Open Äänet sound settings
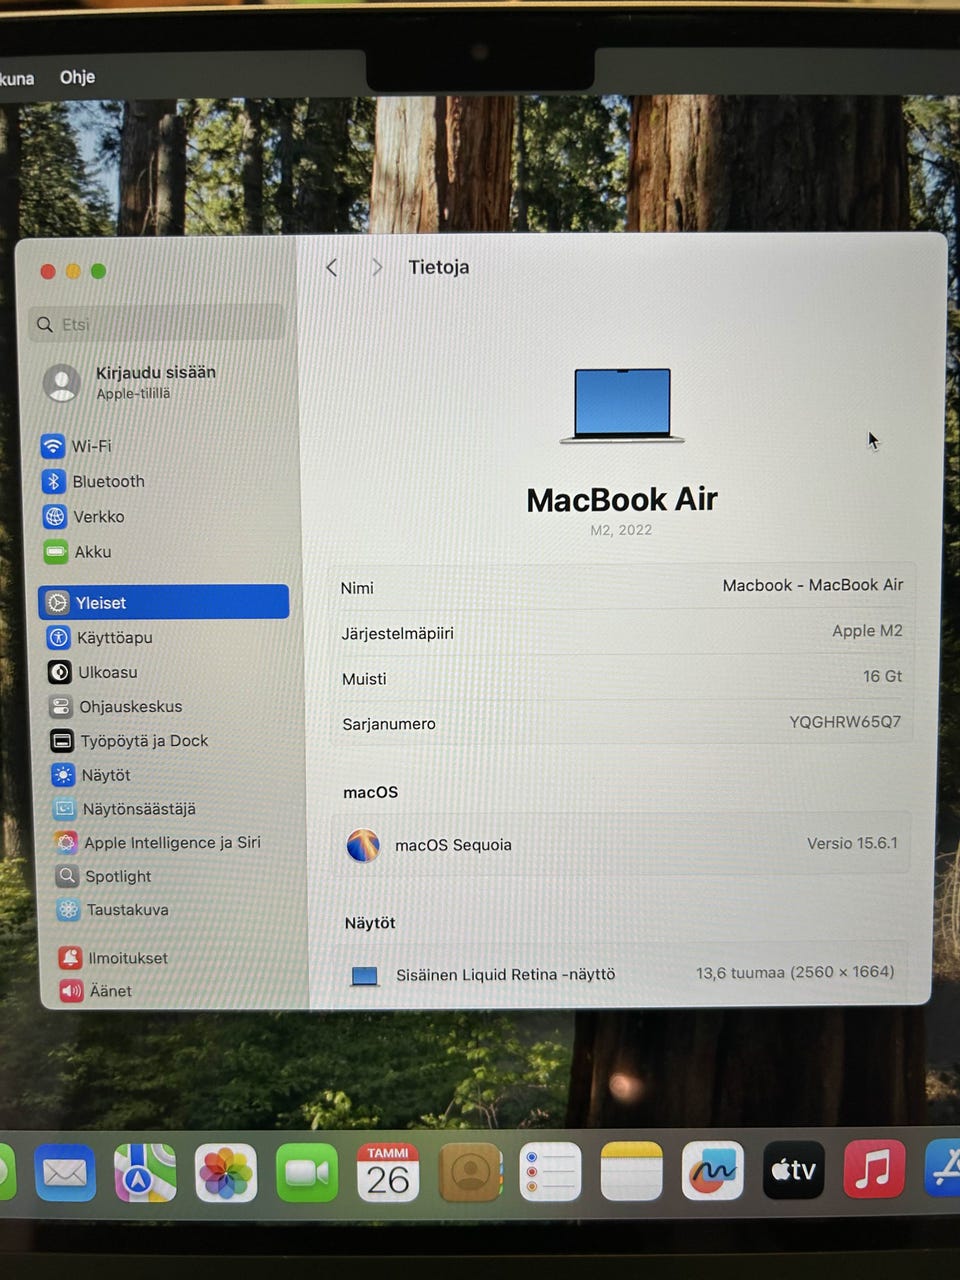Viewport: 960px width, 1280px height. tap(96, 991)
